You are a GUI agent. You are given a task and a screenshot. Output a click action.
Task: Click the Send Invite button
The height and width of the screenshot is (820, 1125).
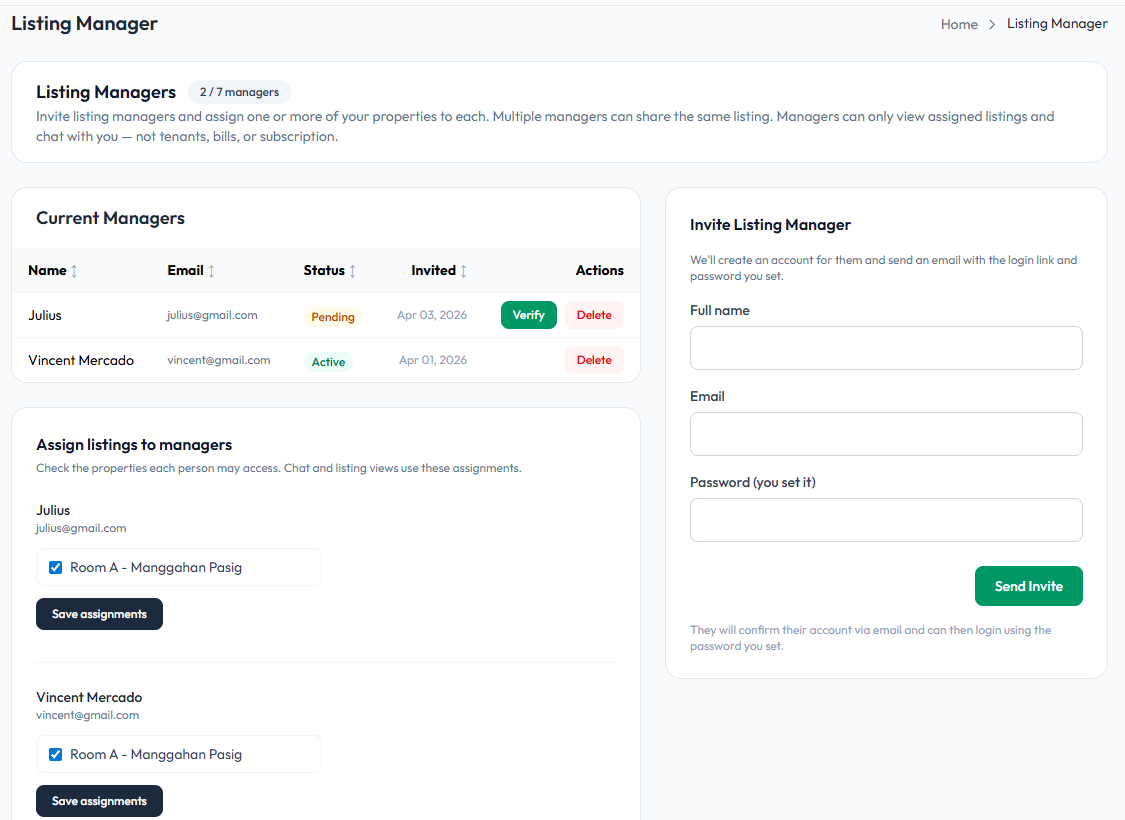[1028, 586]
